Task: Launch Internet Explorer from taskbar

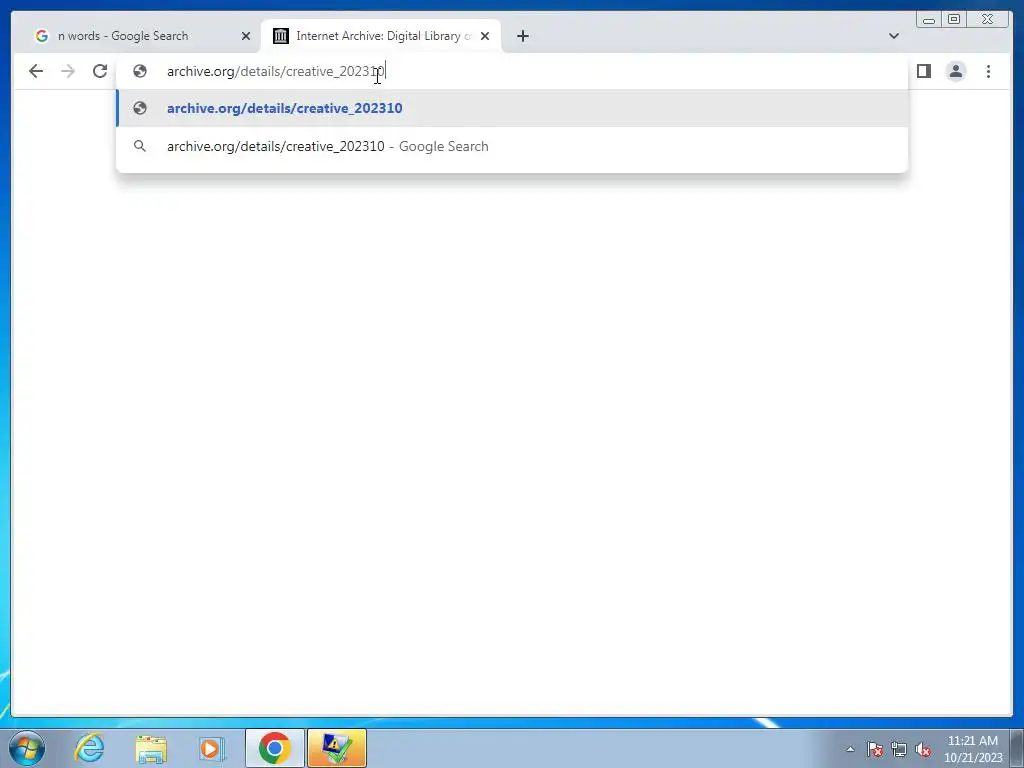Action: coord(89,748)
